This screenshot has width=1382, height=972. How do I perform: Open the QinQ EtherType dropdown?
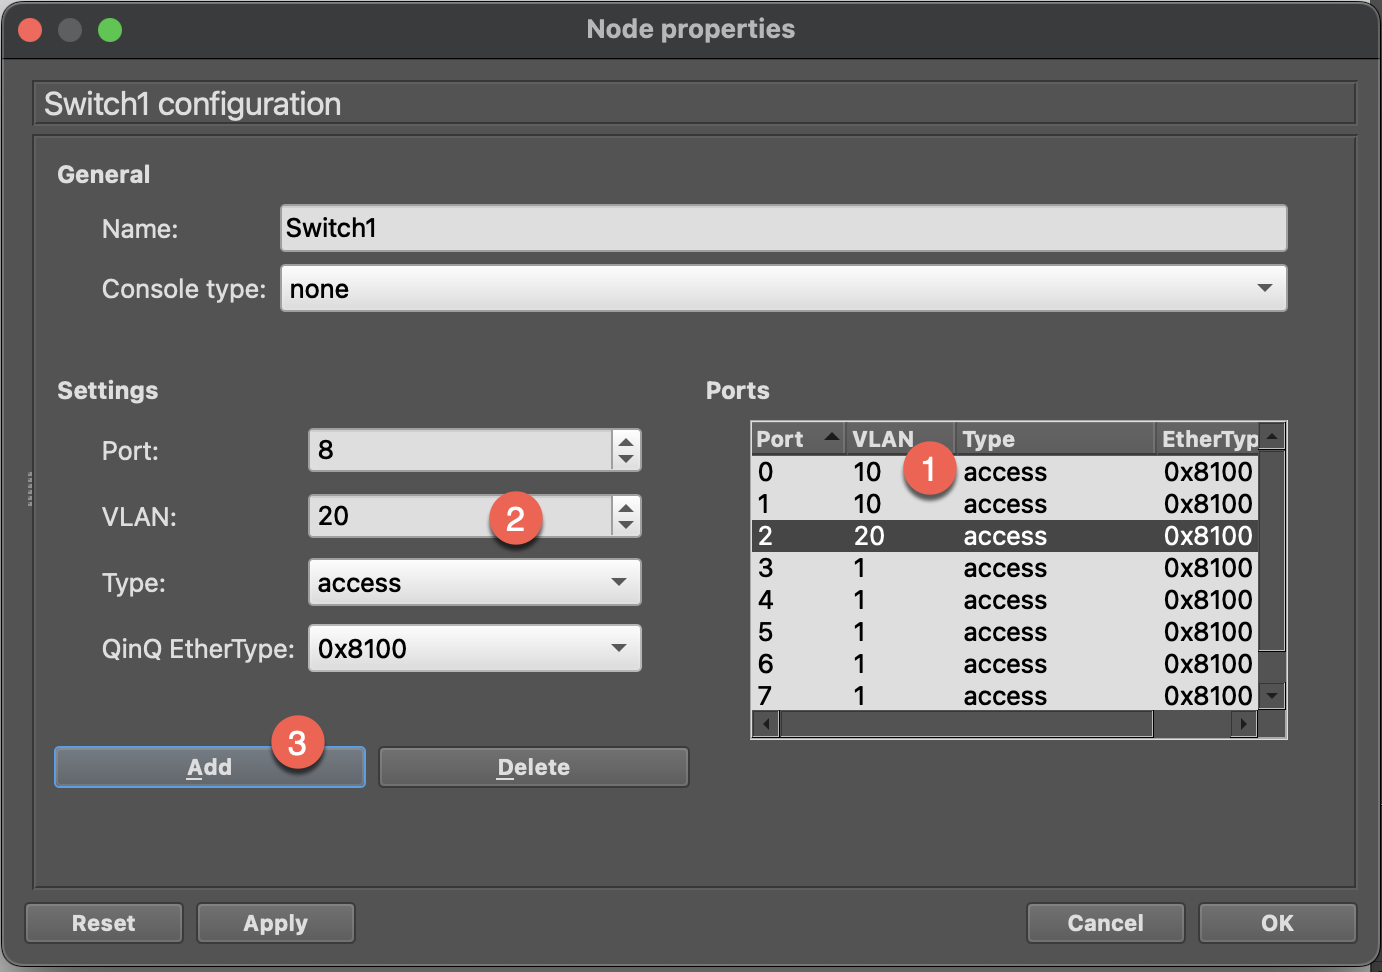pos(474,648)
